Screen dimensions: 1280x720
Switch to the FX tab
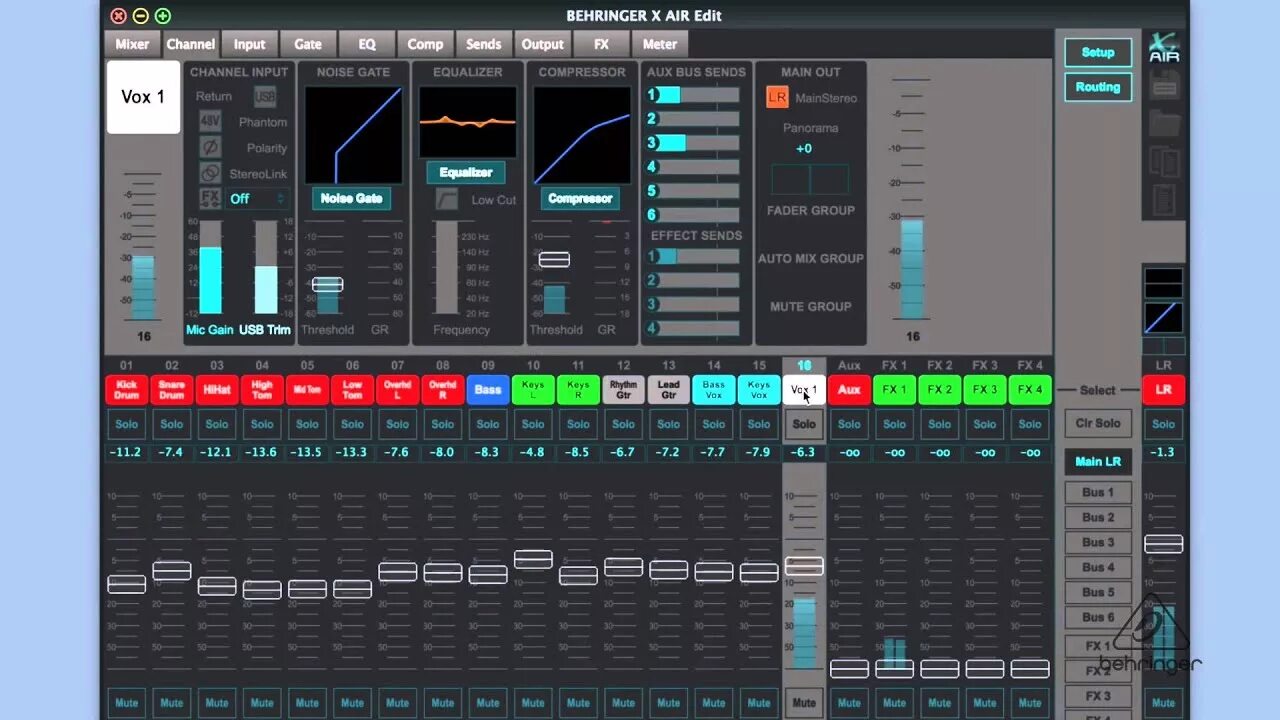[x=601, y=44]
